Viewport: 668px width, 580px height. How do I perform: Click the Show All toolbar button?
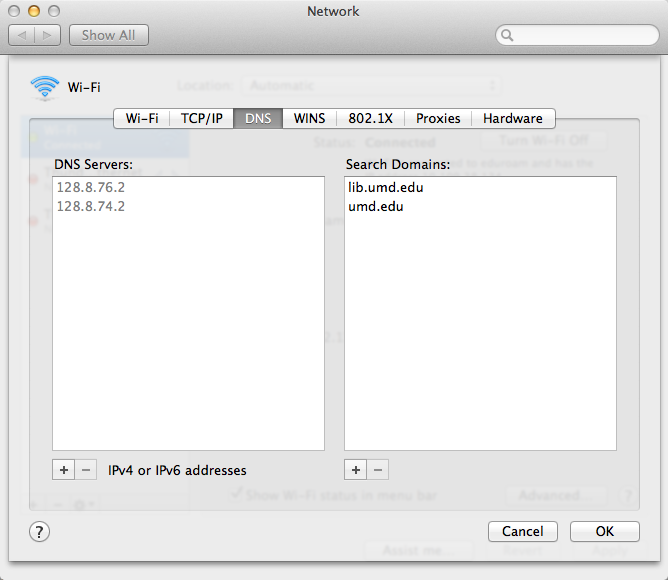coord(108,35)
